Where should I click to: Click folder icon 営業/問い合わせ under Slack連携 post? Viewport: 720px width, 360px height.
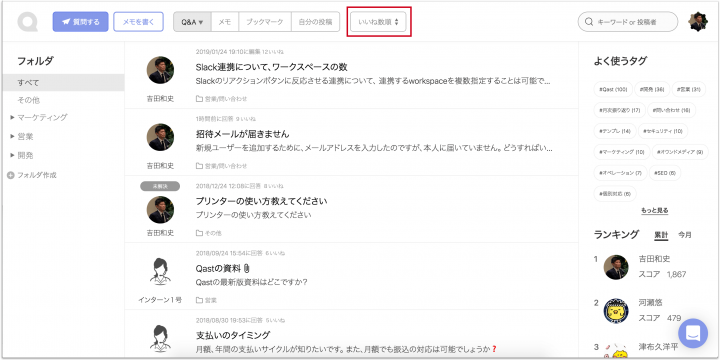coord(199,99)
